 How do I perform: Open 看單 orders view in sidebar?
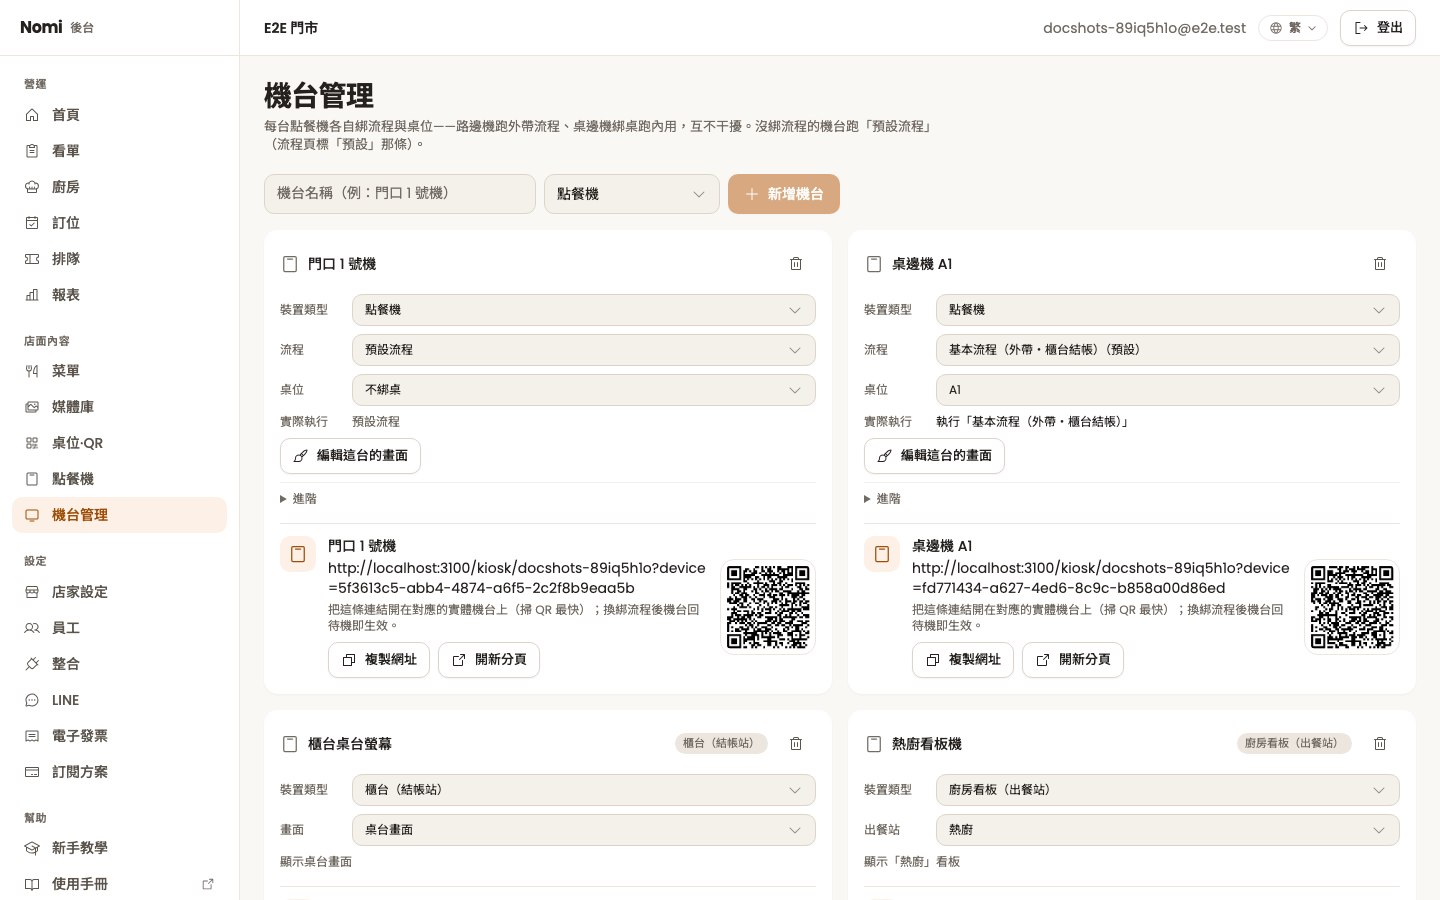pos(119,151)
